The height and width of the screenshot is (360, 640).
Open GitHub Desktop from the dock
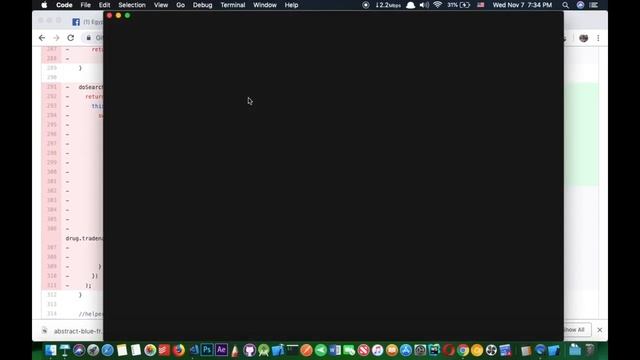(x=249, y=350)
